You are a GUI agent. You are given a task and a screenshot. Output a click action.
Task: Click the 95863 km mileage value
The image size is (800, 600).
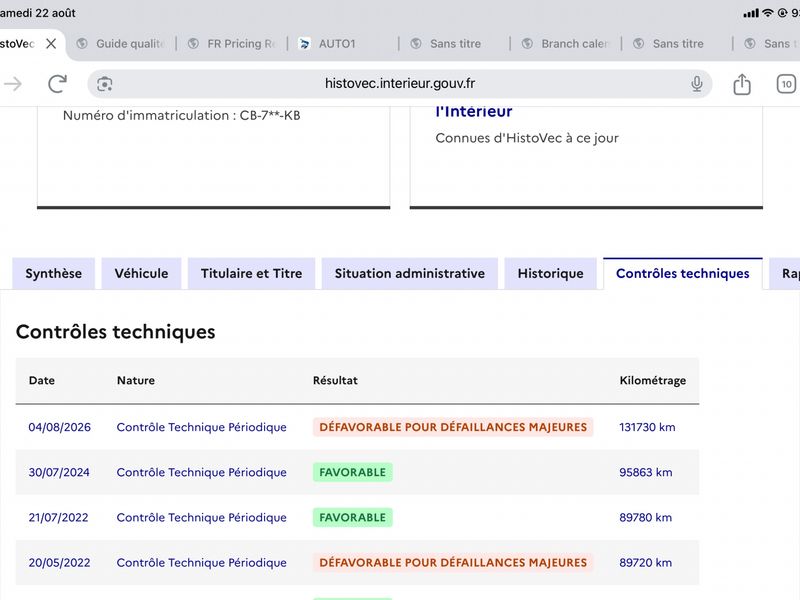[x=645, y=472]
